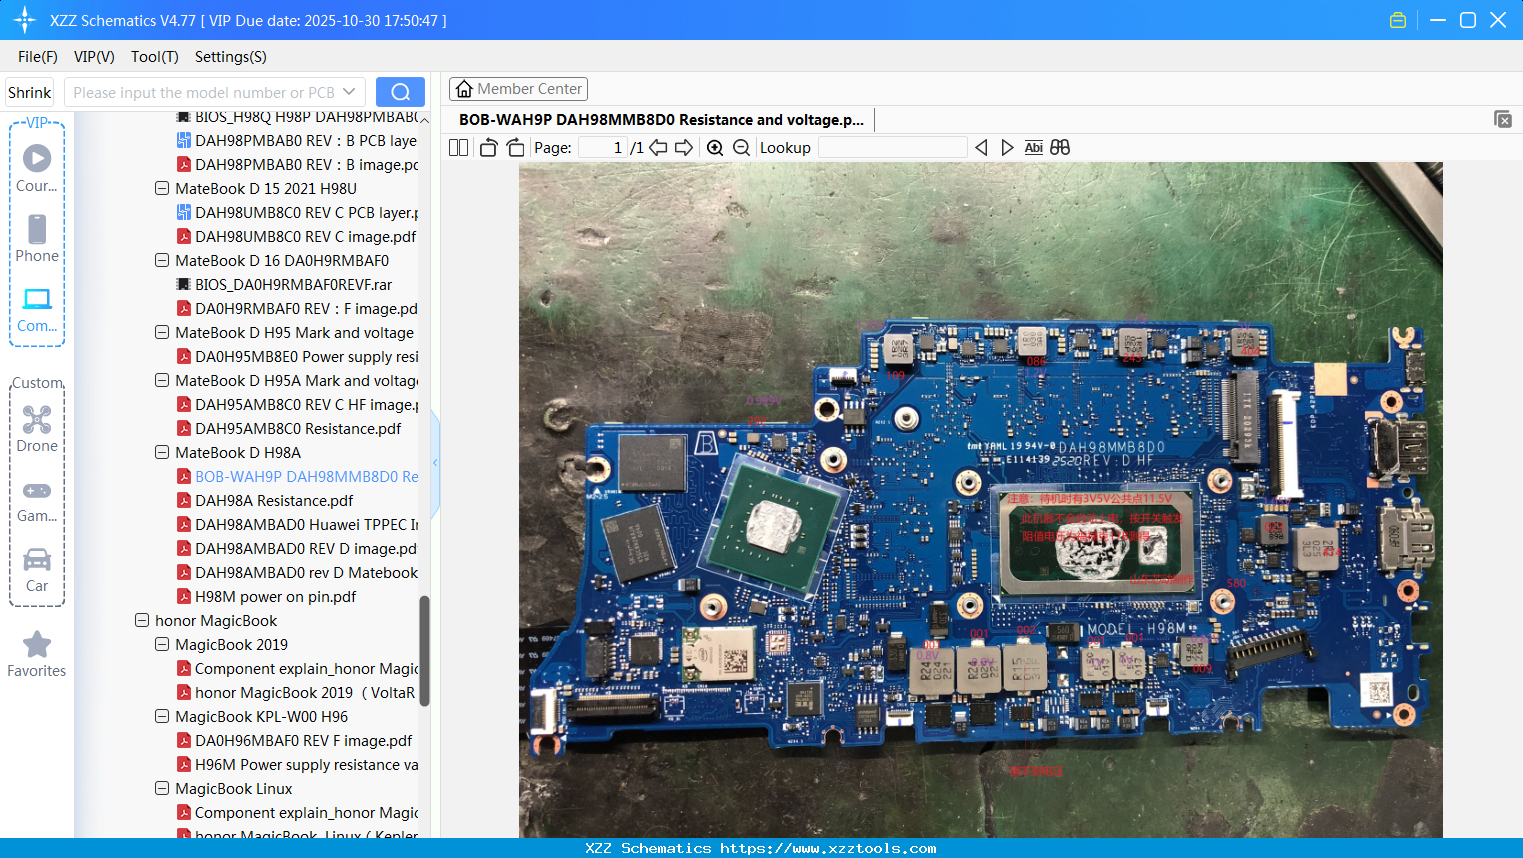Open BIOS_DA0H9RMBAF0REVF.rar

click(284, 284)
